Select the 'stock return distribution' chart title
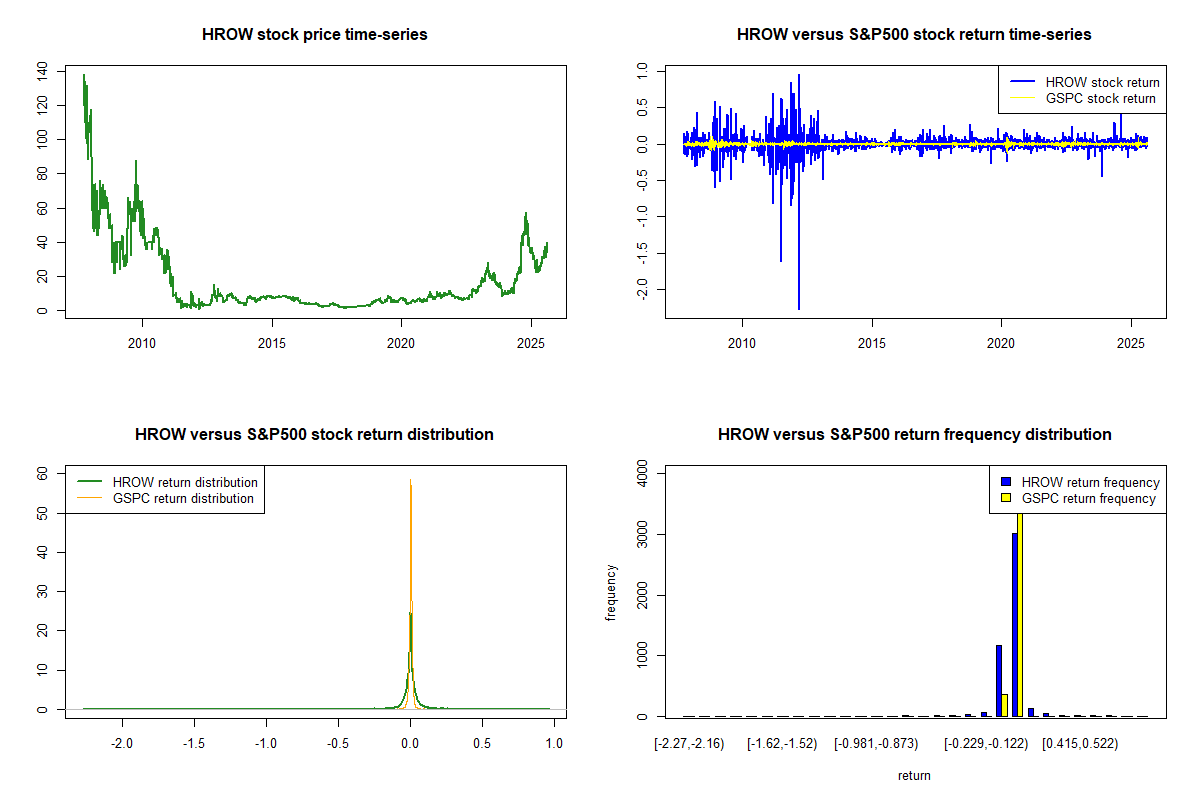Screen dimensions: 1200x800 [314, 434]
